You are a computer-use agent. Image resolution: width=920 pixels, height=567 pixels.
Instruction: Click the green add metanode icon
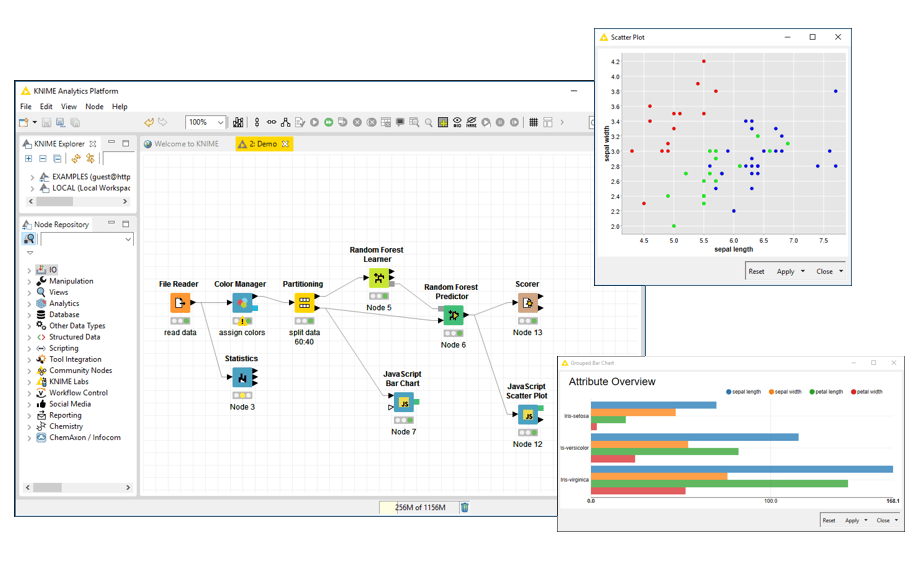(x=443, y=122)
